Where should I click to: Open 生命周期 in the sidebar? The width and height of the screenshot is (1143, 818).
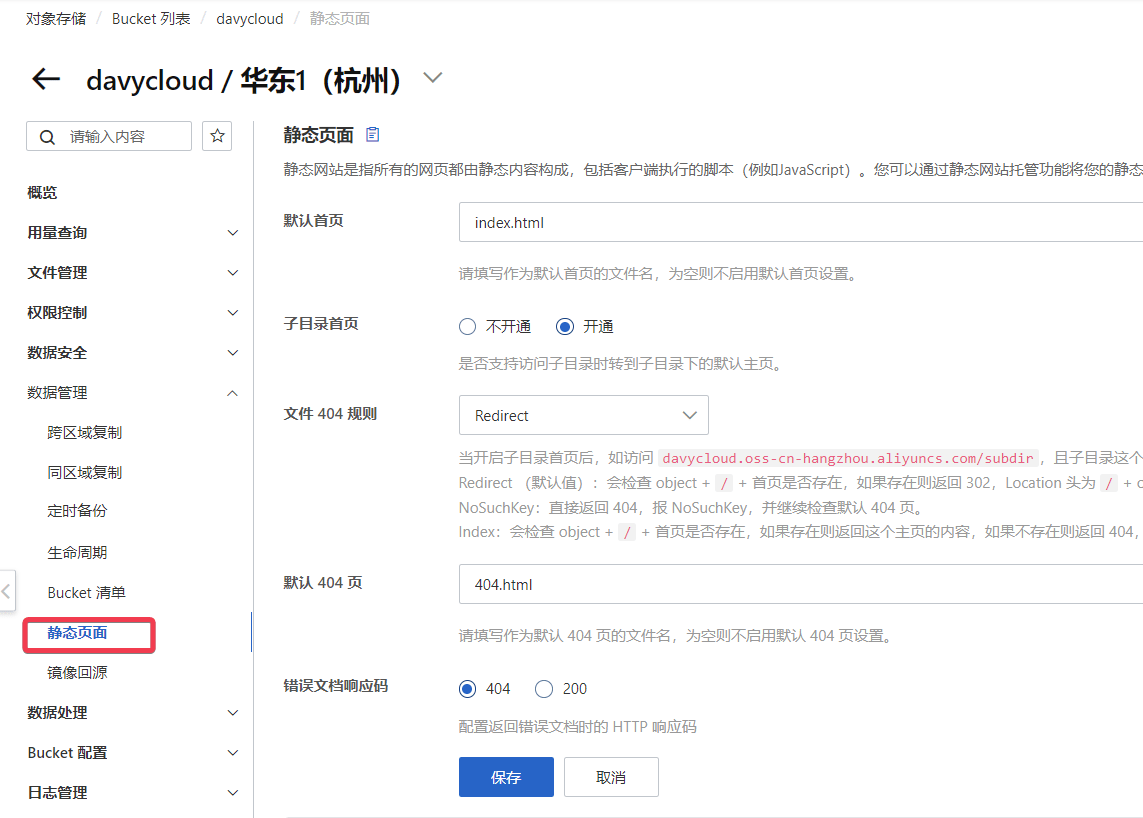pos(77,552)
